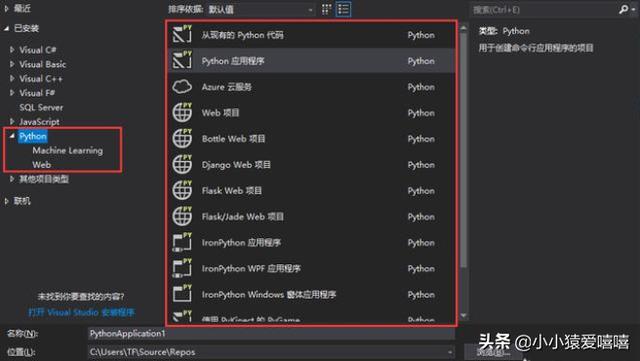This screenshot has height=361, width=640.
Task: Expand the Visual F# node
Action: tap(12, 93)
